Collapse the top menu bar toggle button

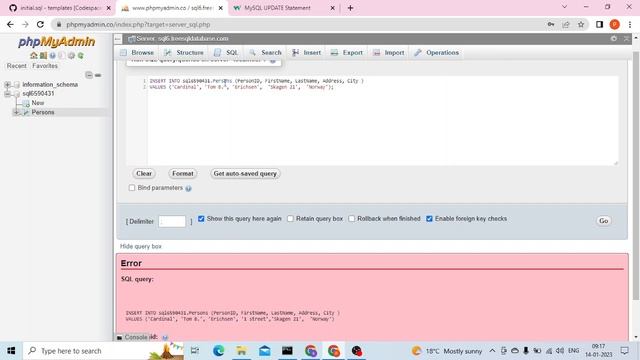[x=118, y=39]
